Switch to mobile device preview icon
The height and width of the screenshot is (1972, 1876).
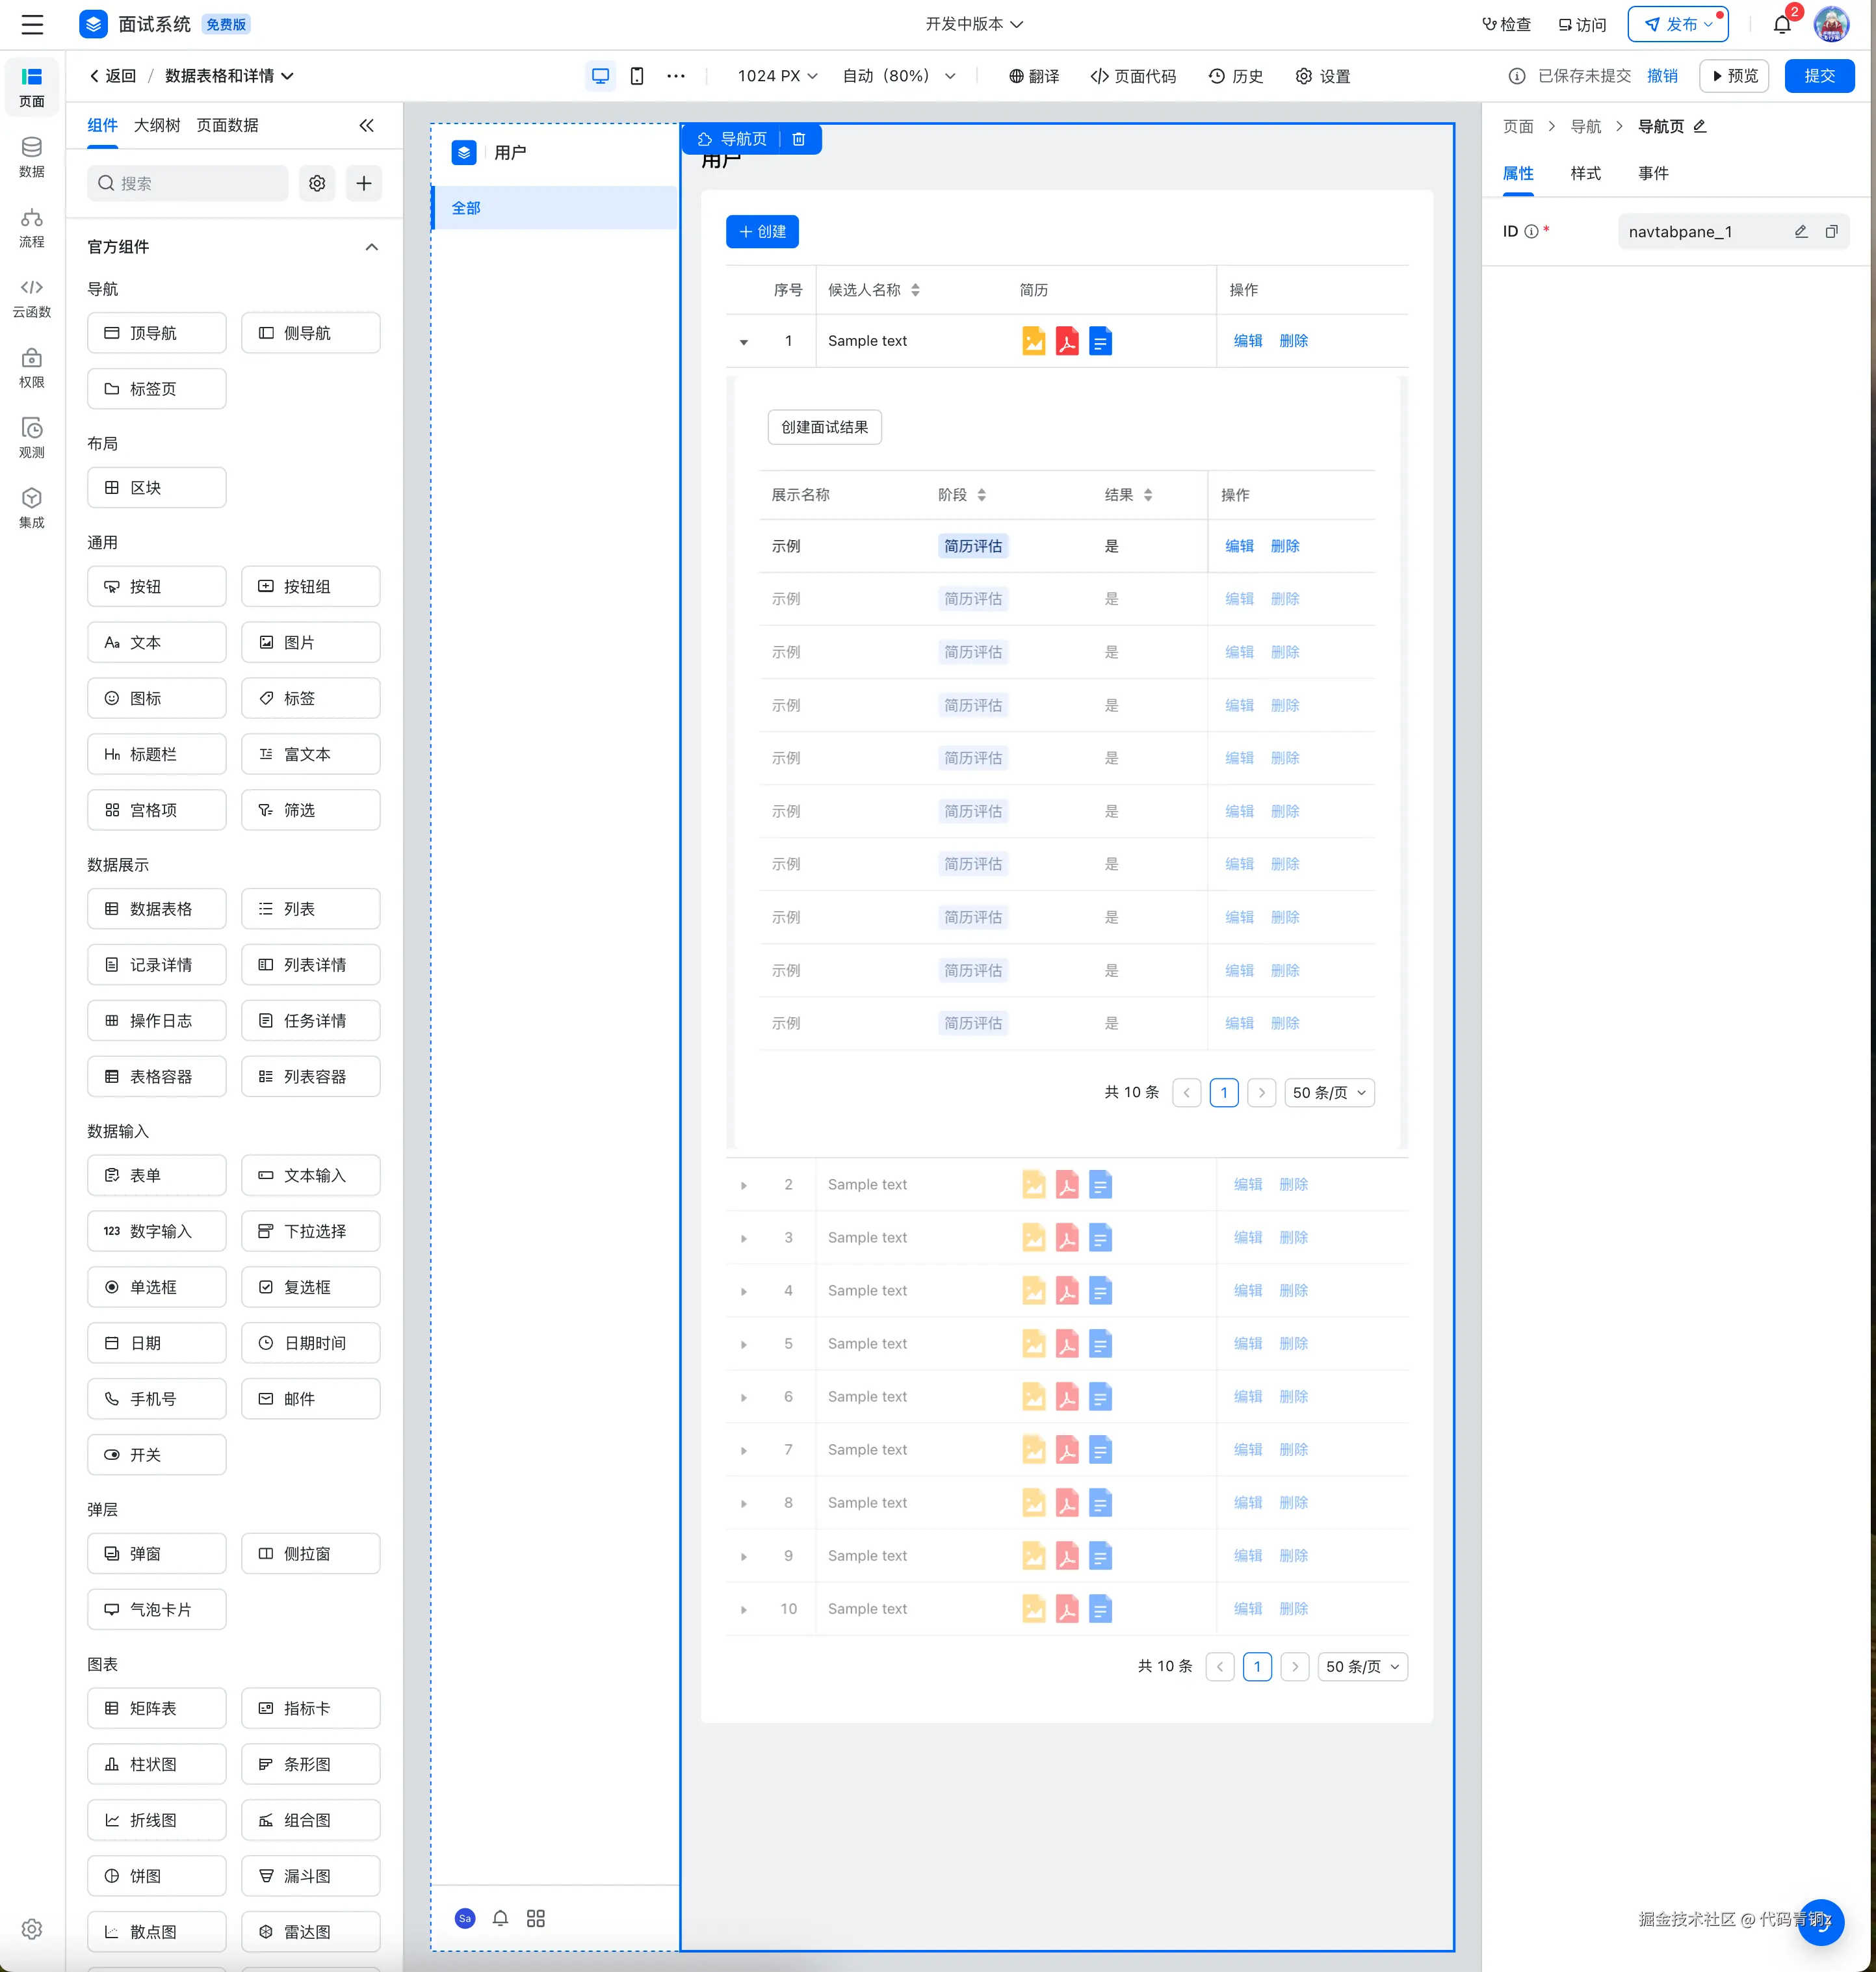(637, 76)
